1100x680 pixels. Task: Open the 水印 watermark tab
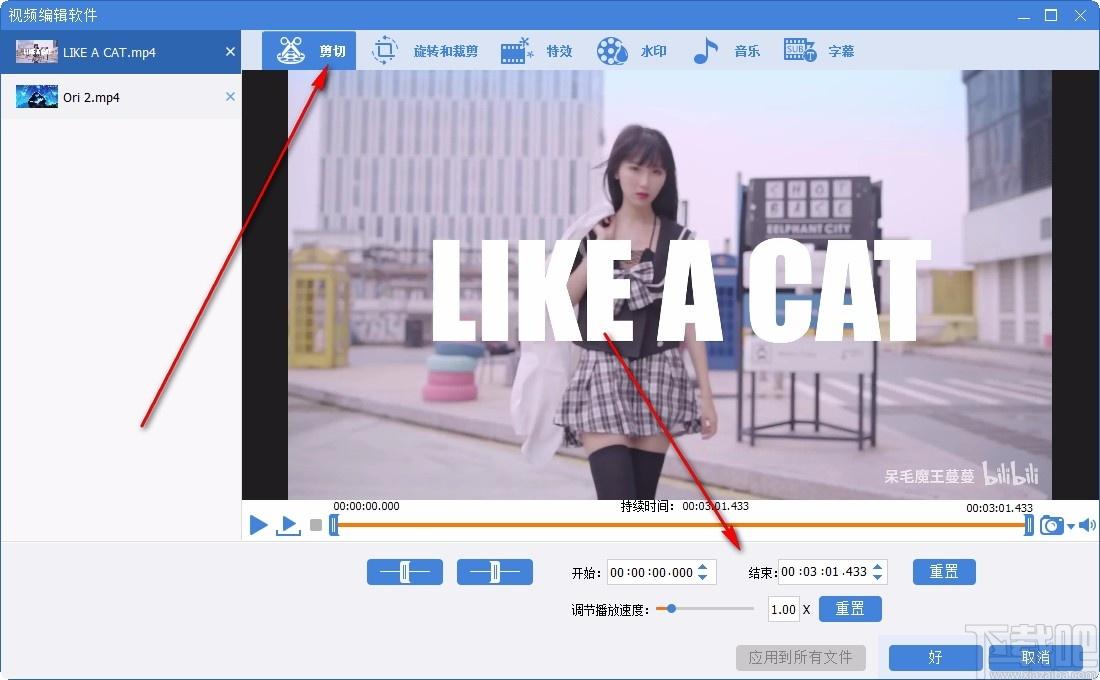pos(631,51)
